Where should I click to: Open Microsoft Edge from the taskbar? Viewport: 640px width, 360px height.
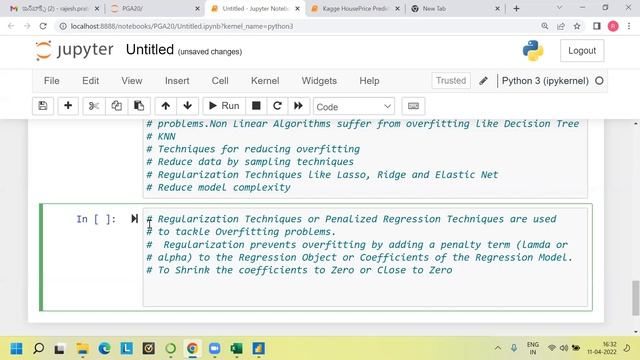(104, 349)
